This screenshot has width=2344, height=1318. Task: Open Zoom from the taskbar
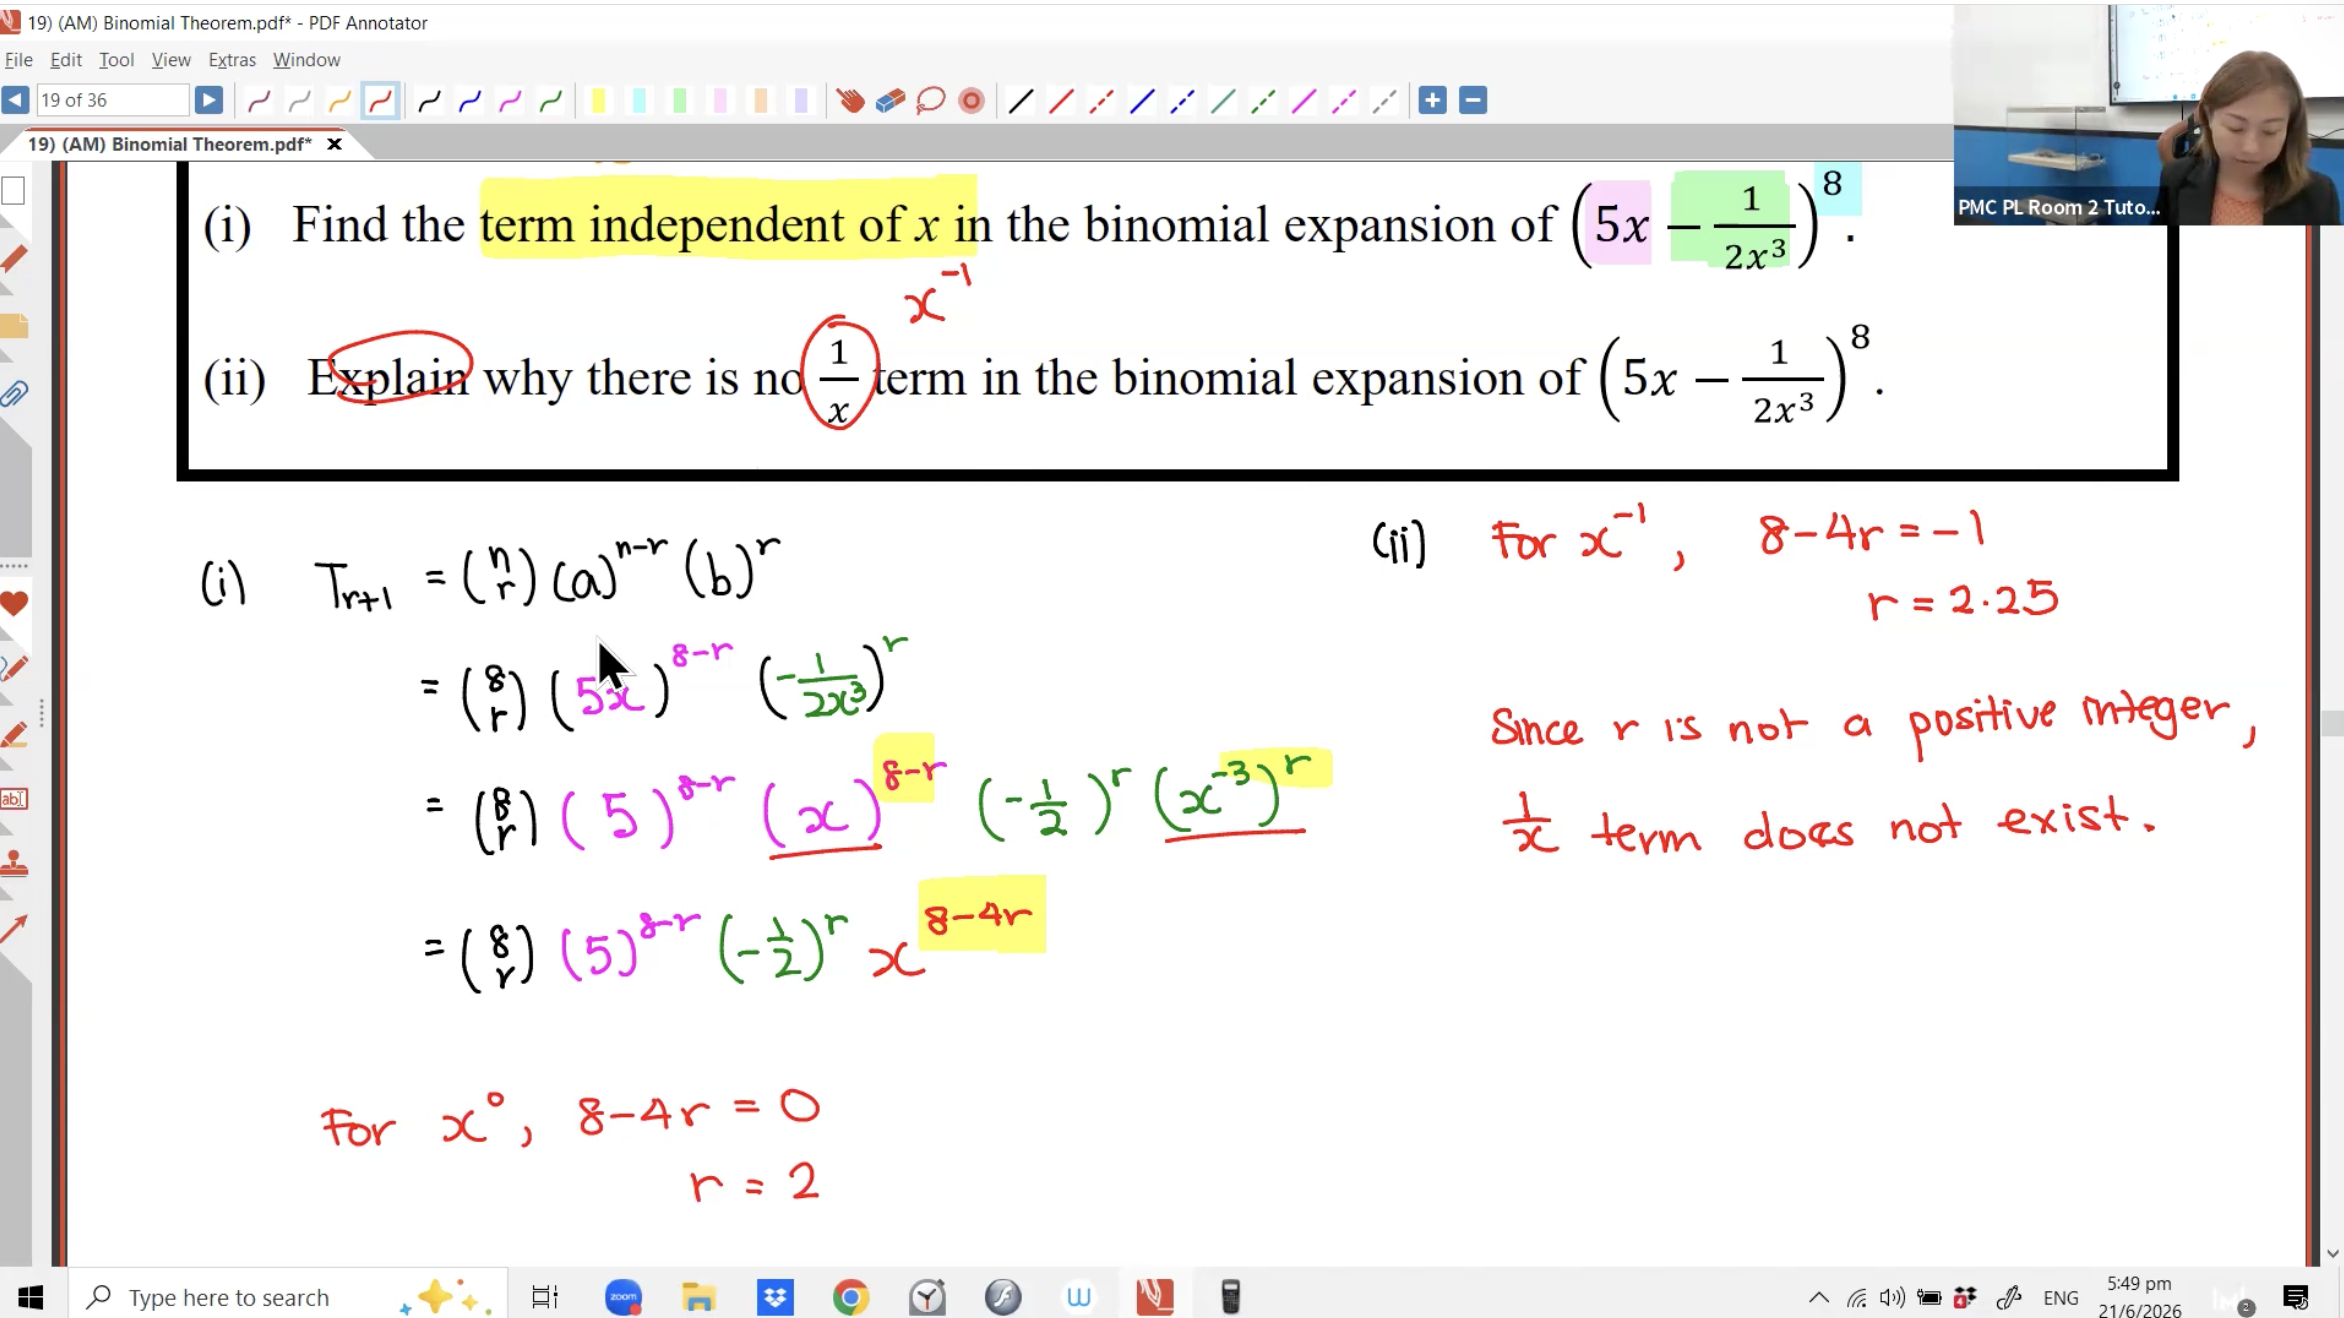click(x=623, y=1297)
